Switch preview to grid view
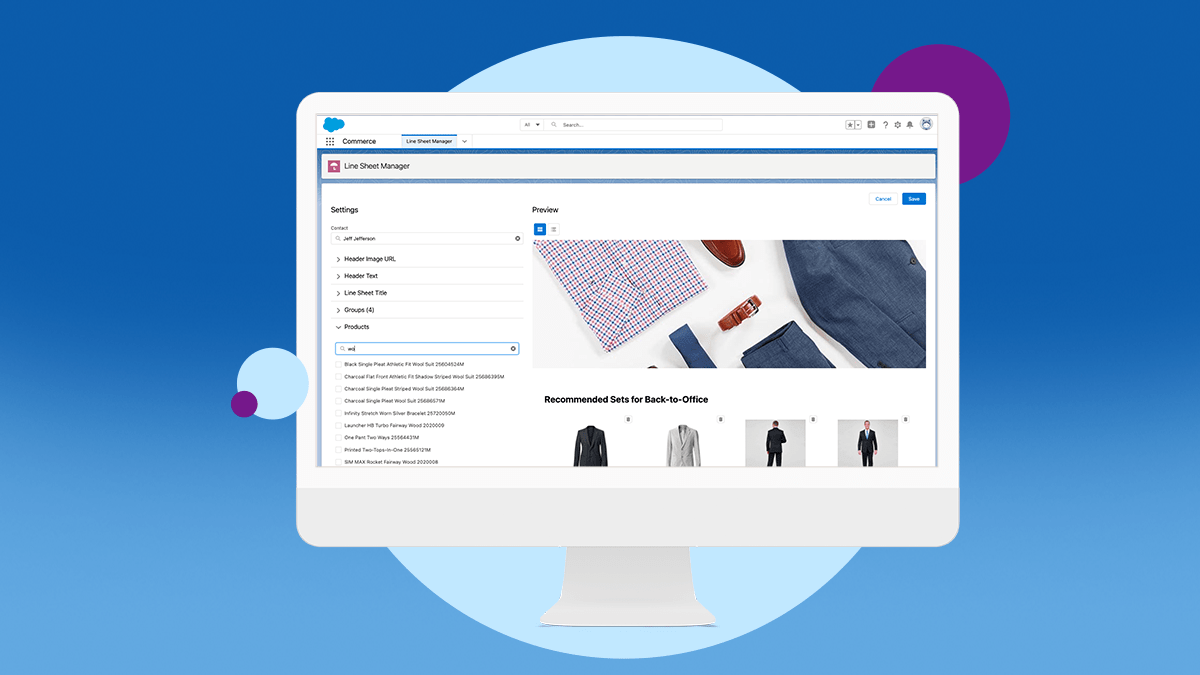Viewport: 1200px width, 675px height. point(540,229)
